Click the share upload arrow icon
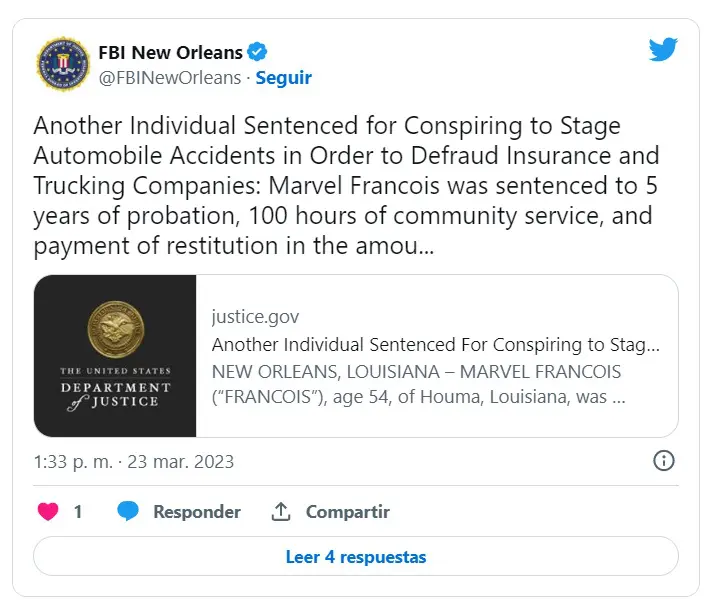This screenshot has width=712, height=607. tap(281, 512)
